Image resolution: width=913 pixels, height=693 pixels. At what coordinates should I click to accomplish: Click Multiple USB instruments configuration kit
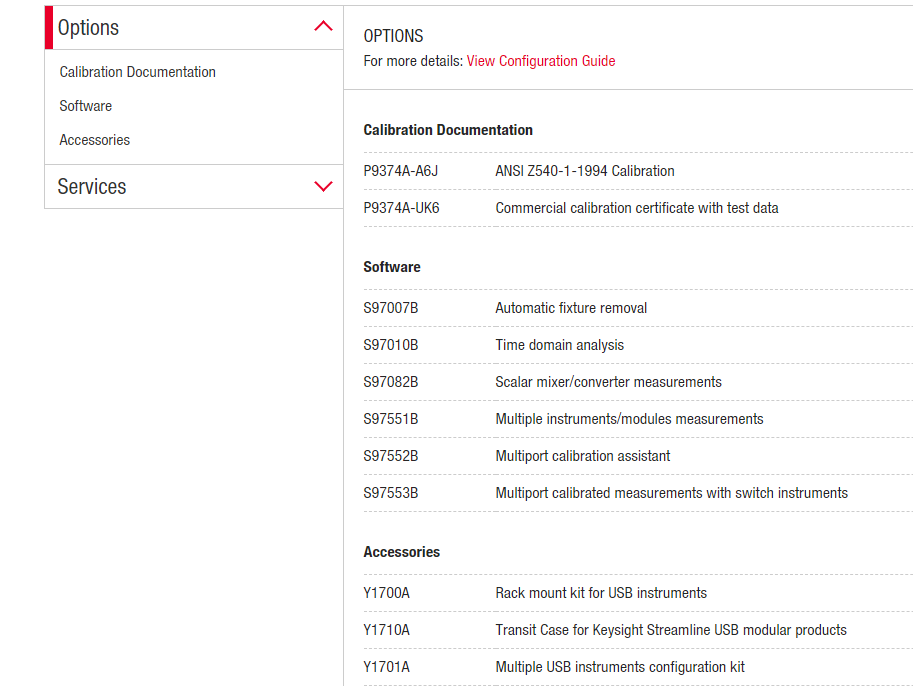pyautogui.click(x=619, y=667)
